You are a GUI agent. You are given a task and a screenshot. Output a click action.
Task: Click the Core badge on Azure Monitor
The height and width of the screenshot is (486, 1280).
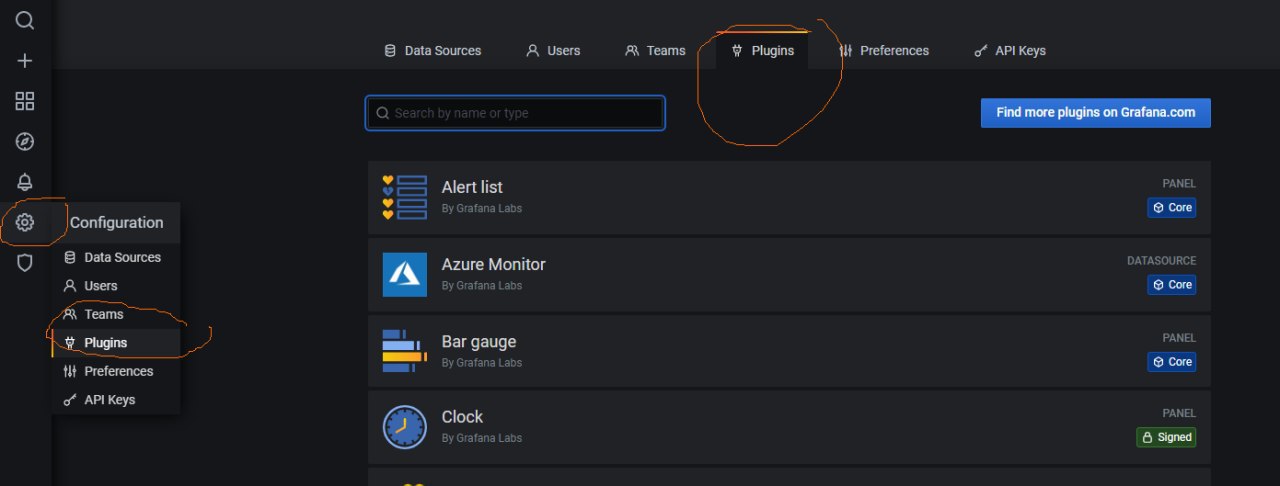tap(1171, 285)
